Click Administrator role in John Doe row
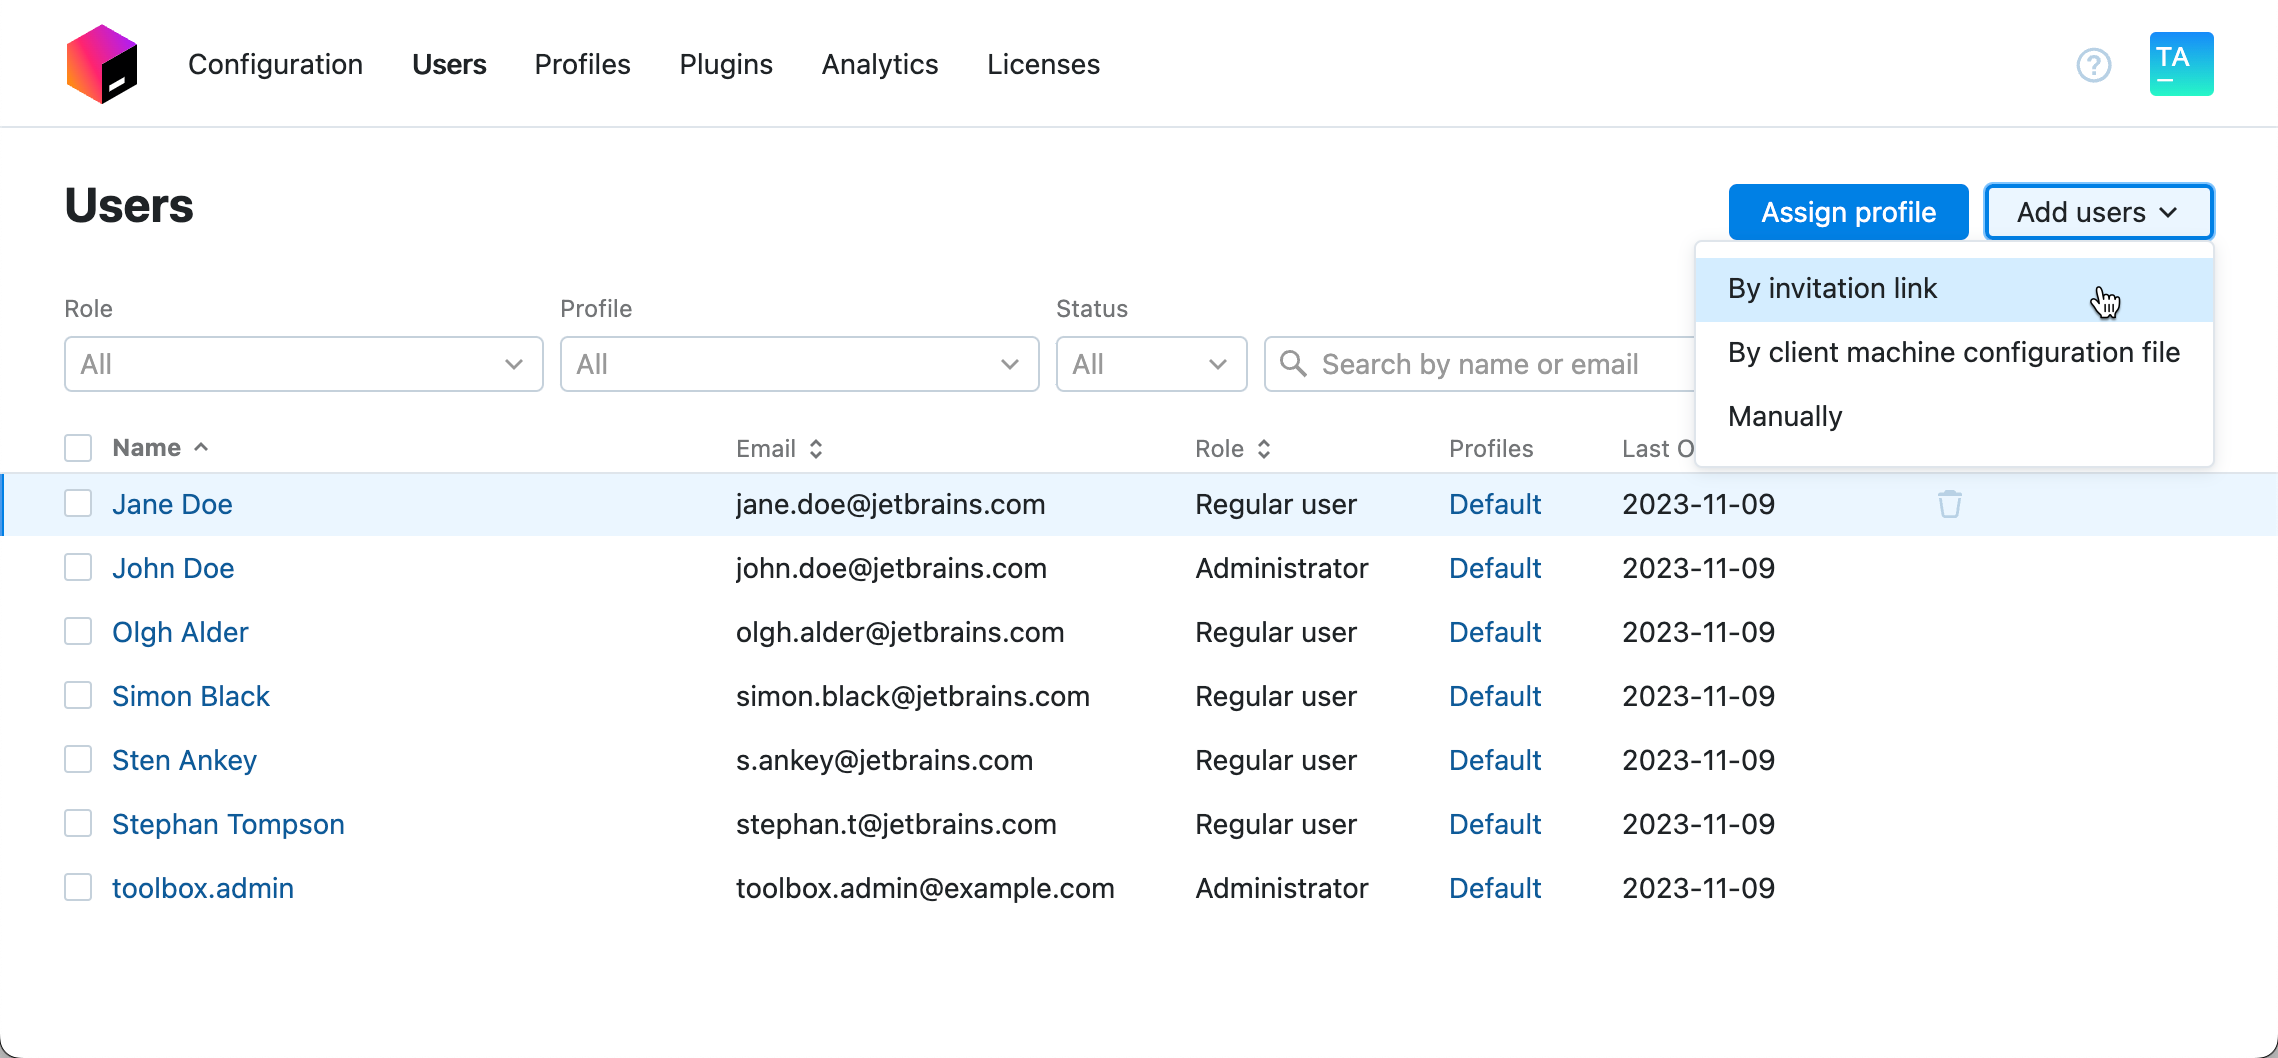The height and width of the screenshot is (1058, 2278). [1281, 568]
